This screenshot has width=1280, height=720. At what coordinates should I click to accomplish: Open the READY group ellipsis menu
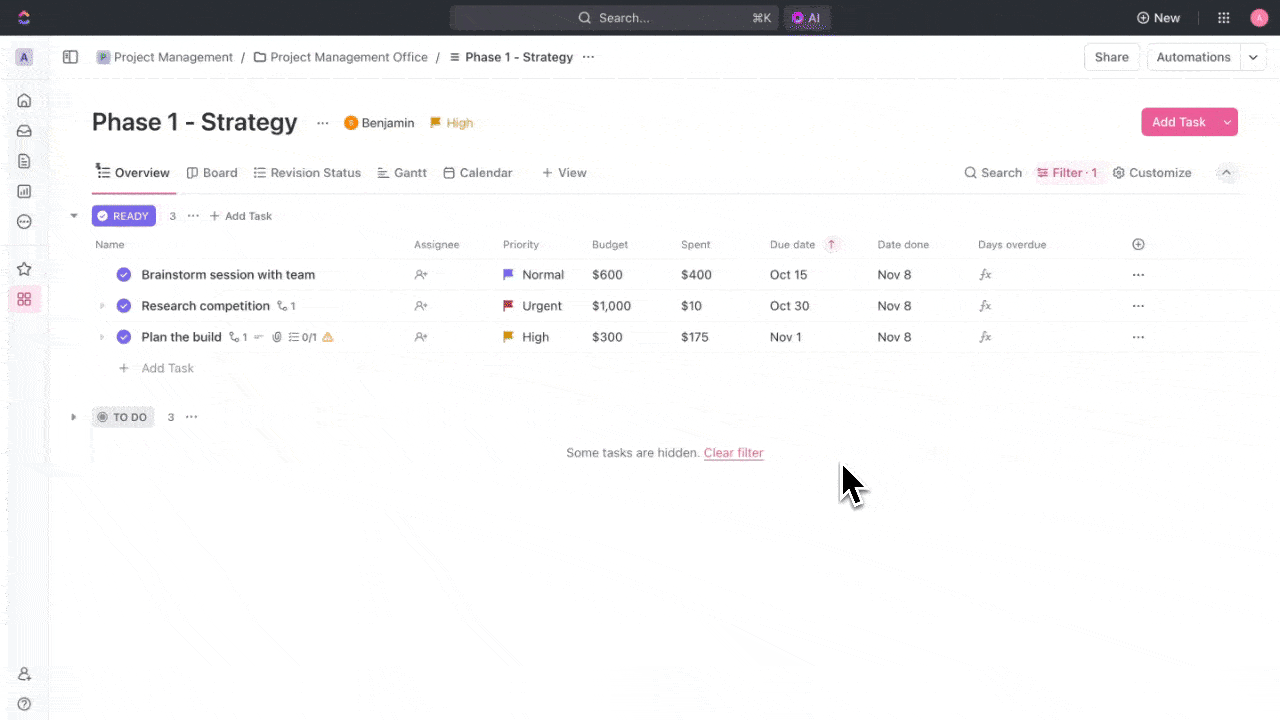[x=193, y=216]
